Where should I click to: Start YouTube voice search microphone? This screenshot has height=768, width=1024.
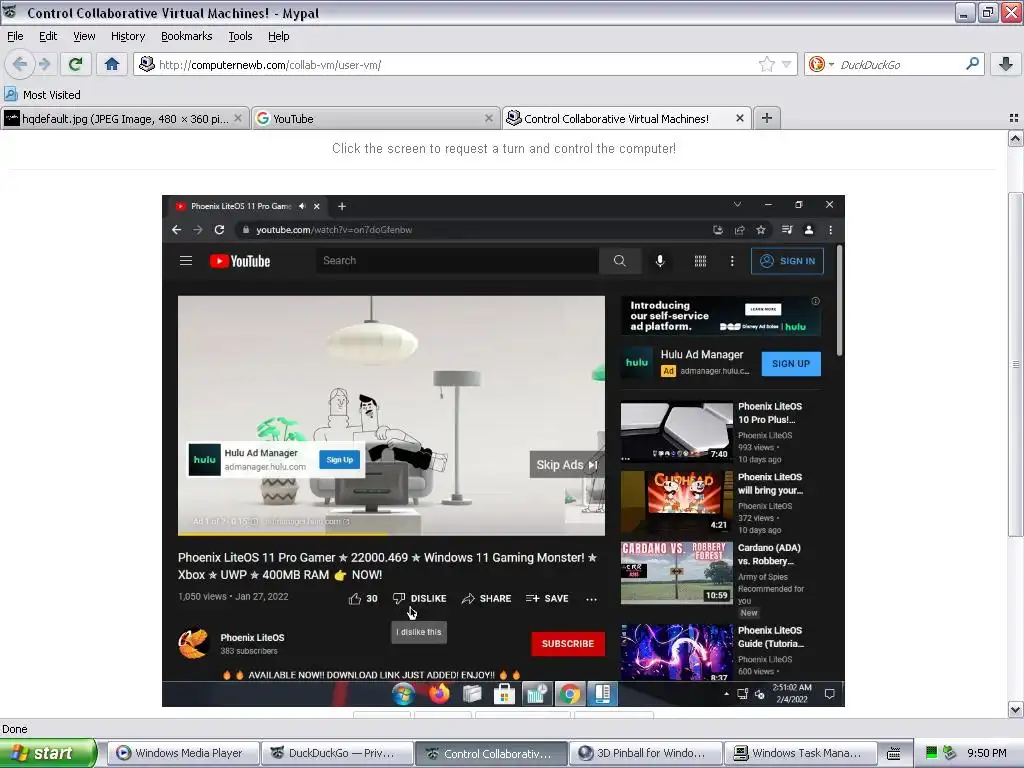click(660, 261)
